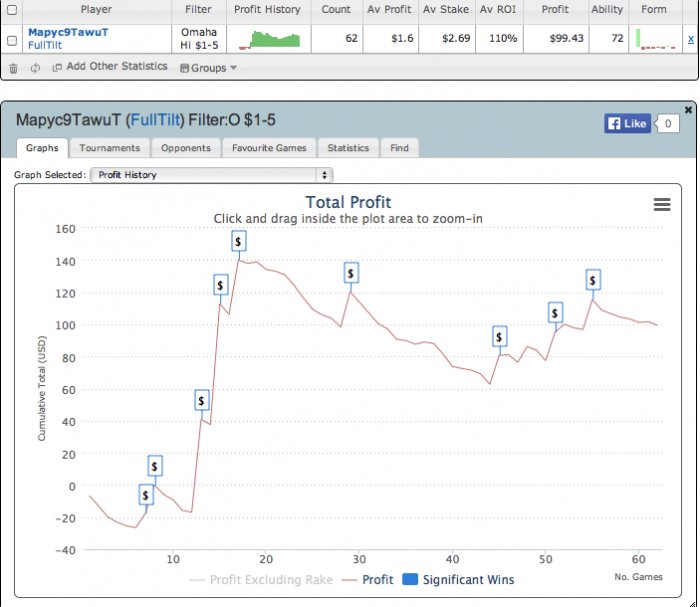Sort by the Filter column header
Viewport: 700px width, 607px height.
pos(198,9)
